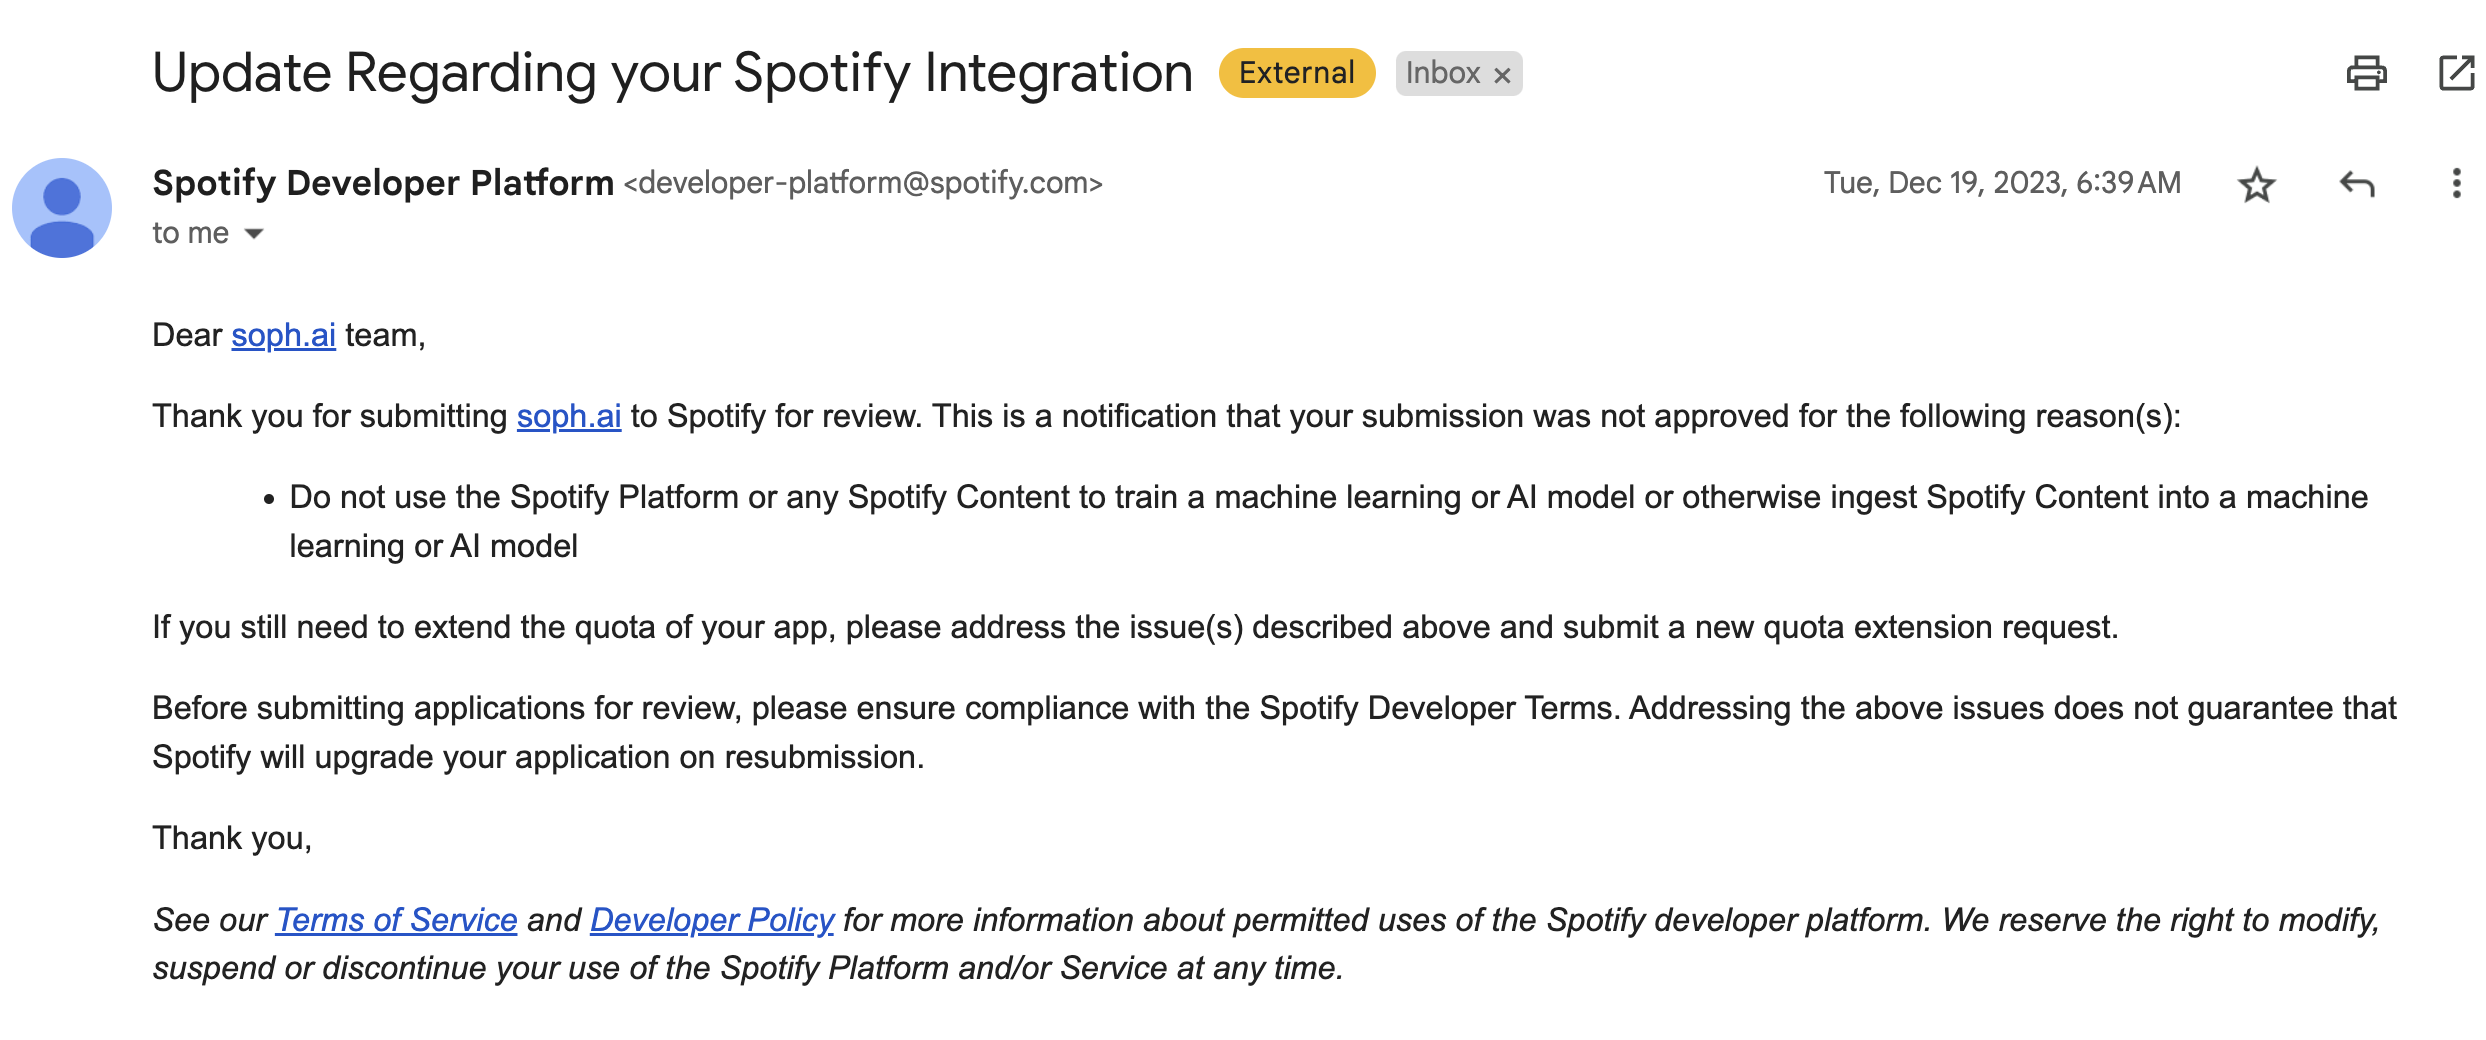Print this email with the printer icon

click(x=2366, y=74)
